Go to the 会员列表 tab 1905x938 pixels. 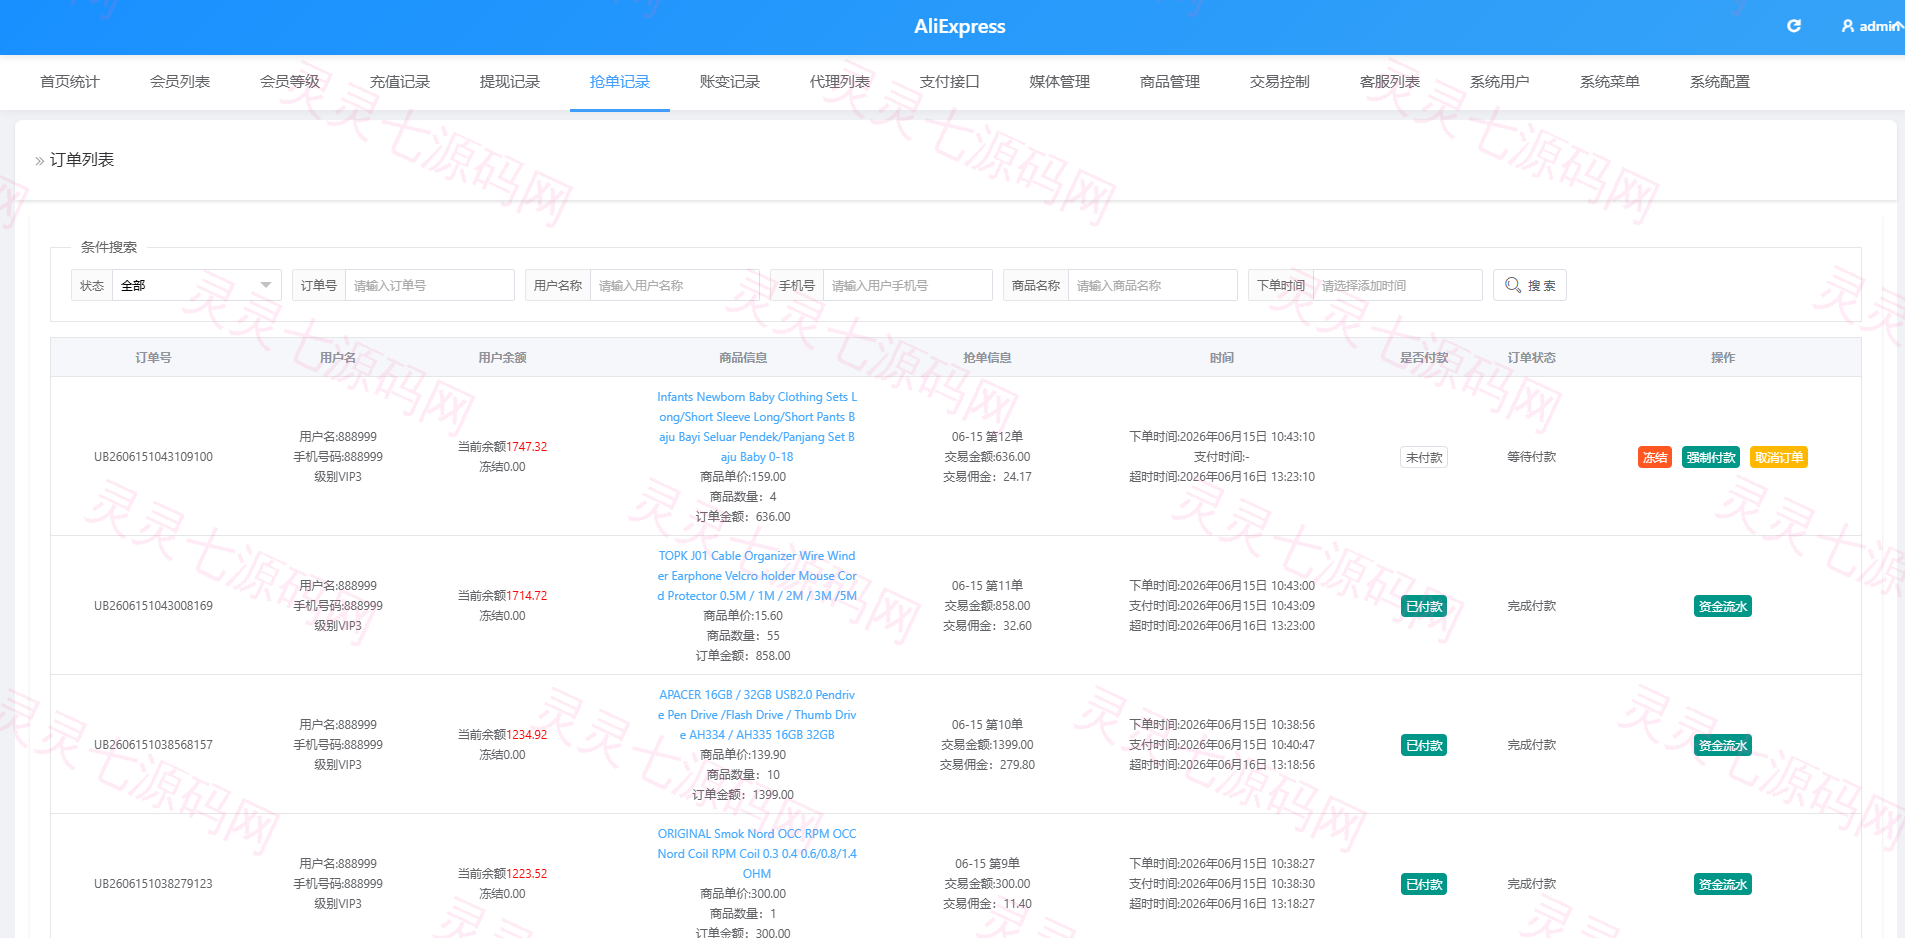180,82
